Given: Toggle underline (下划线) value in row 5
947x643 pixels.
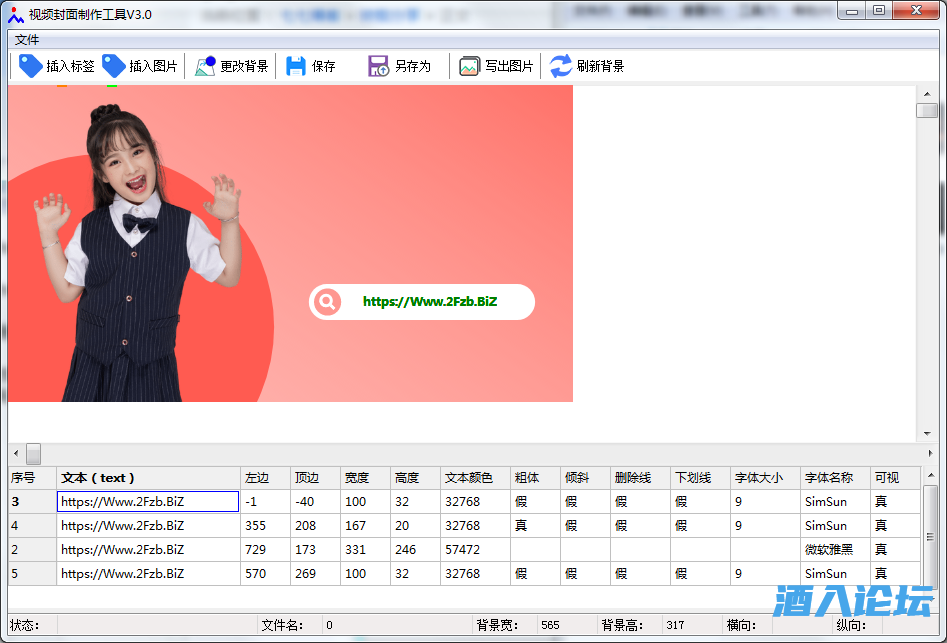Looking at the screenshot, I should pyautogui.click(x=681, y=574).
